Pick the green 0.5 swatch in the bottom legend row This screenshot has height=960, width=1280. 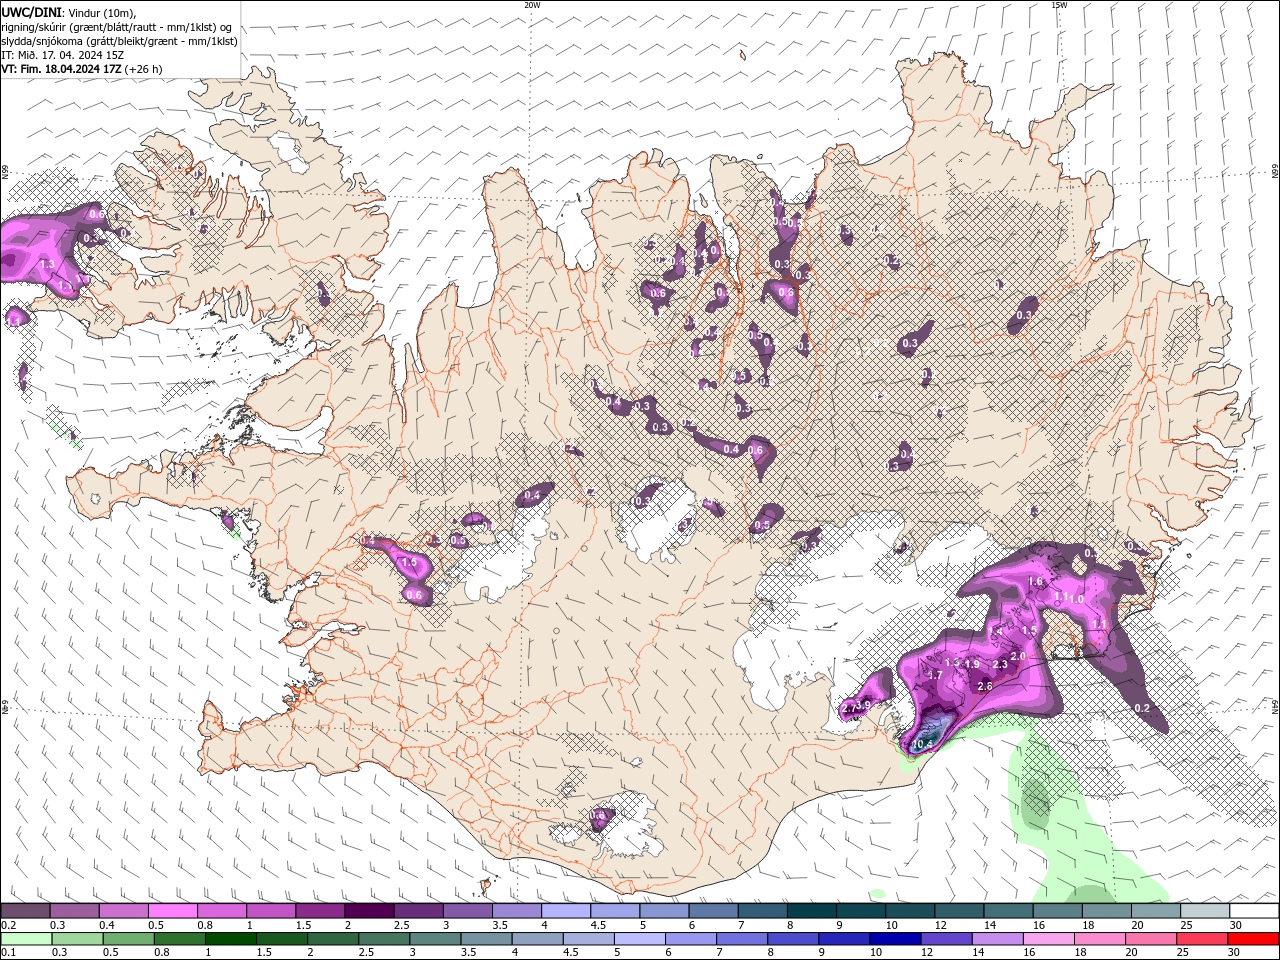pyautogui.click(x=128, y=939)
